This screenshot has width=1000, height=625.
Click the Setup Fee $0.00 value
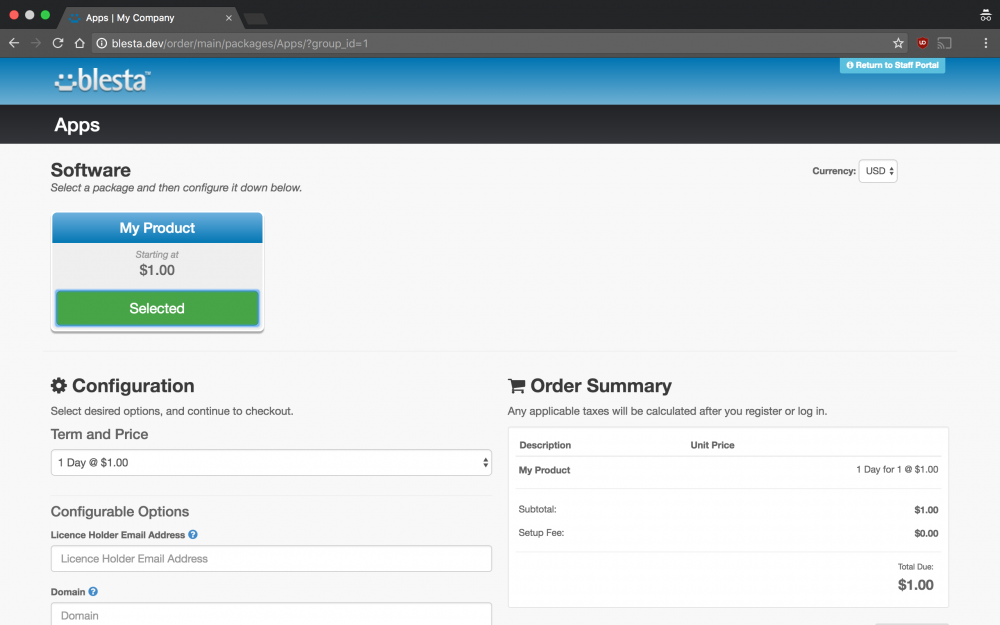[x=926, y=533]
